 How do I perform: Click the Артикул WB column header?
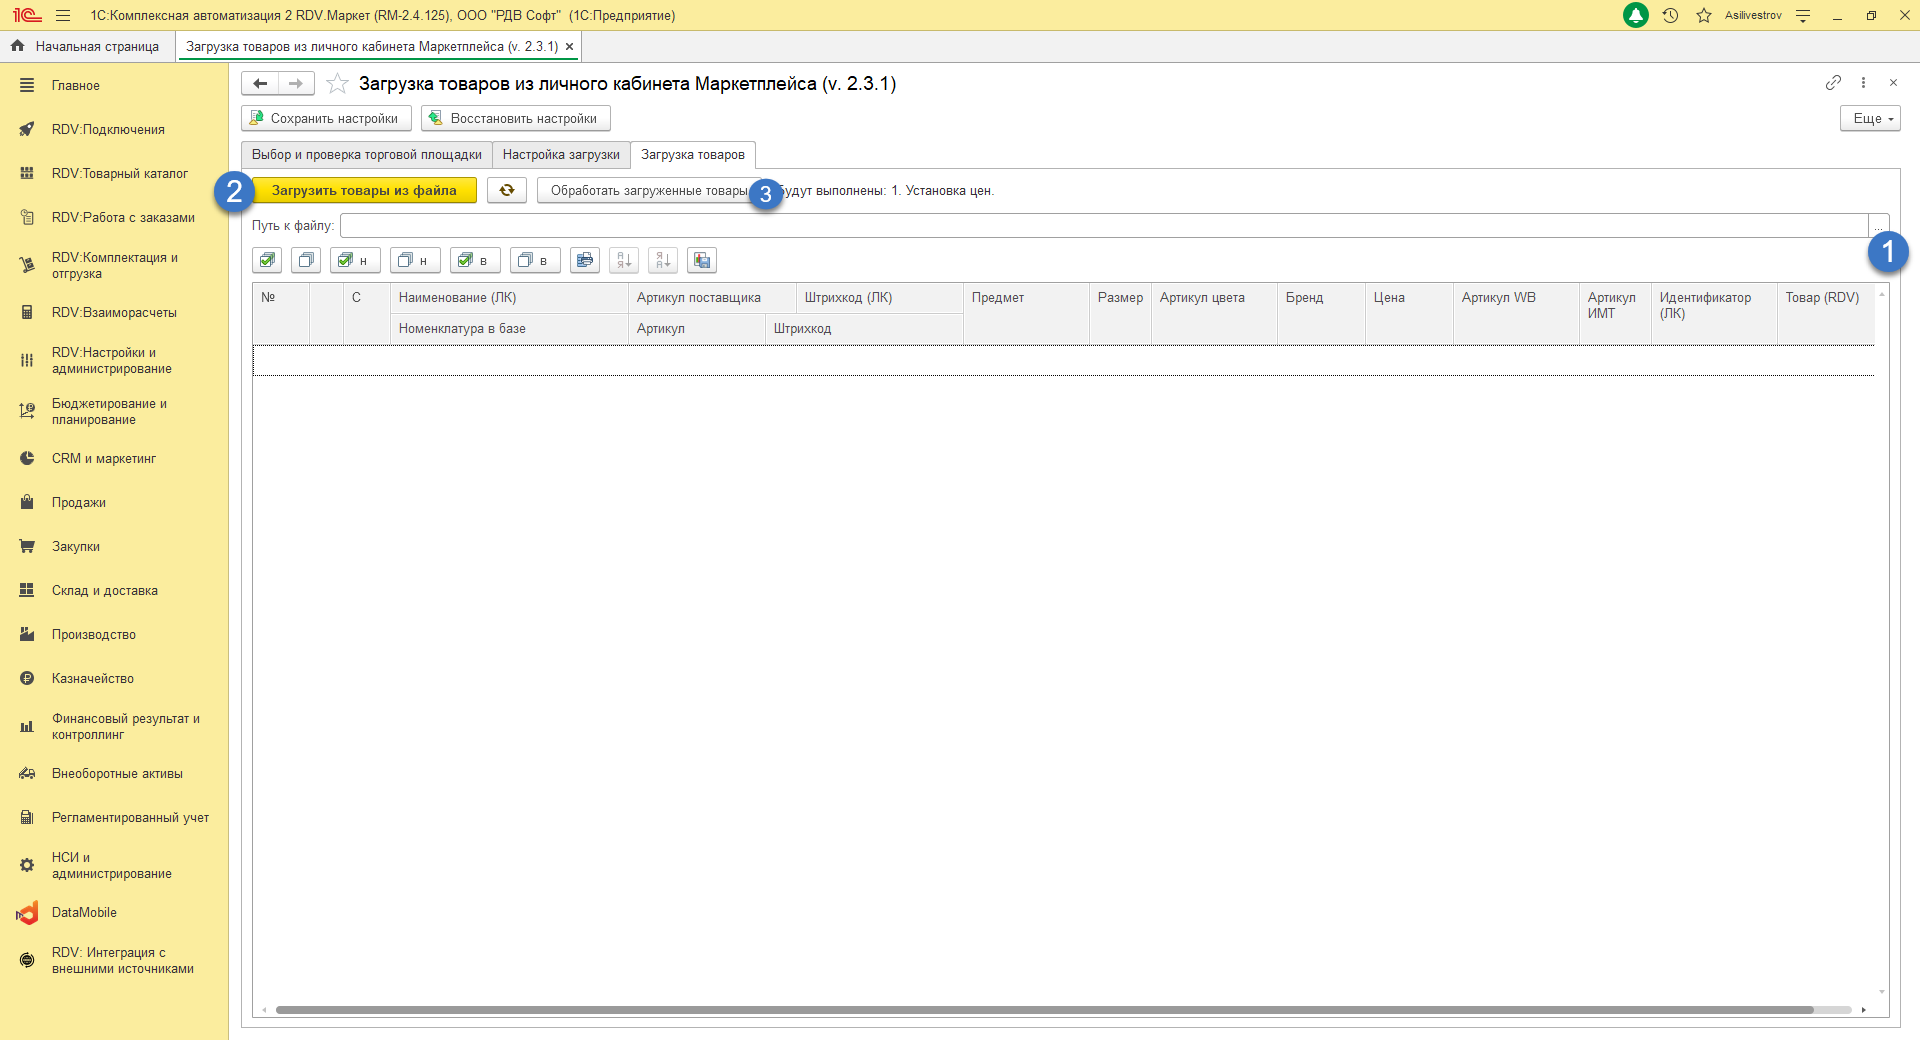click(x=1516, y=313)
